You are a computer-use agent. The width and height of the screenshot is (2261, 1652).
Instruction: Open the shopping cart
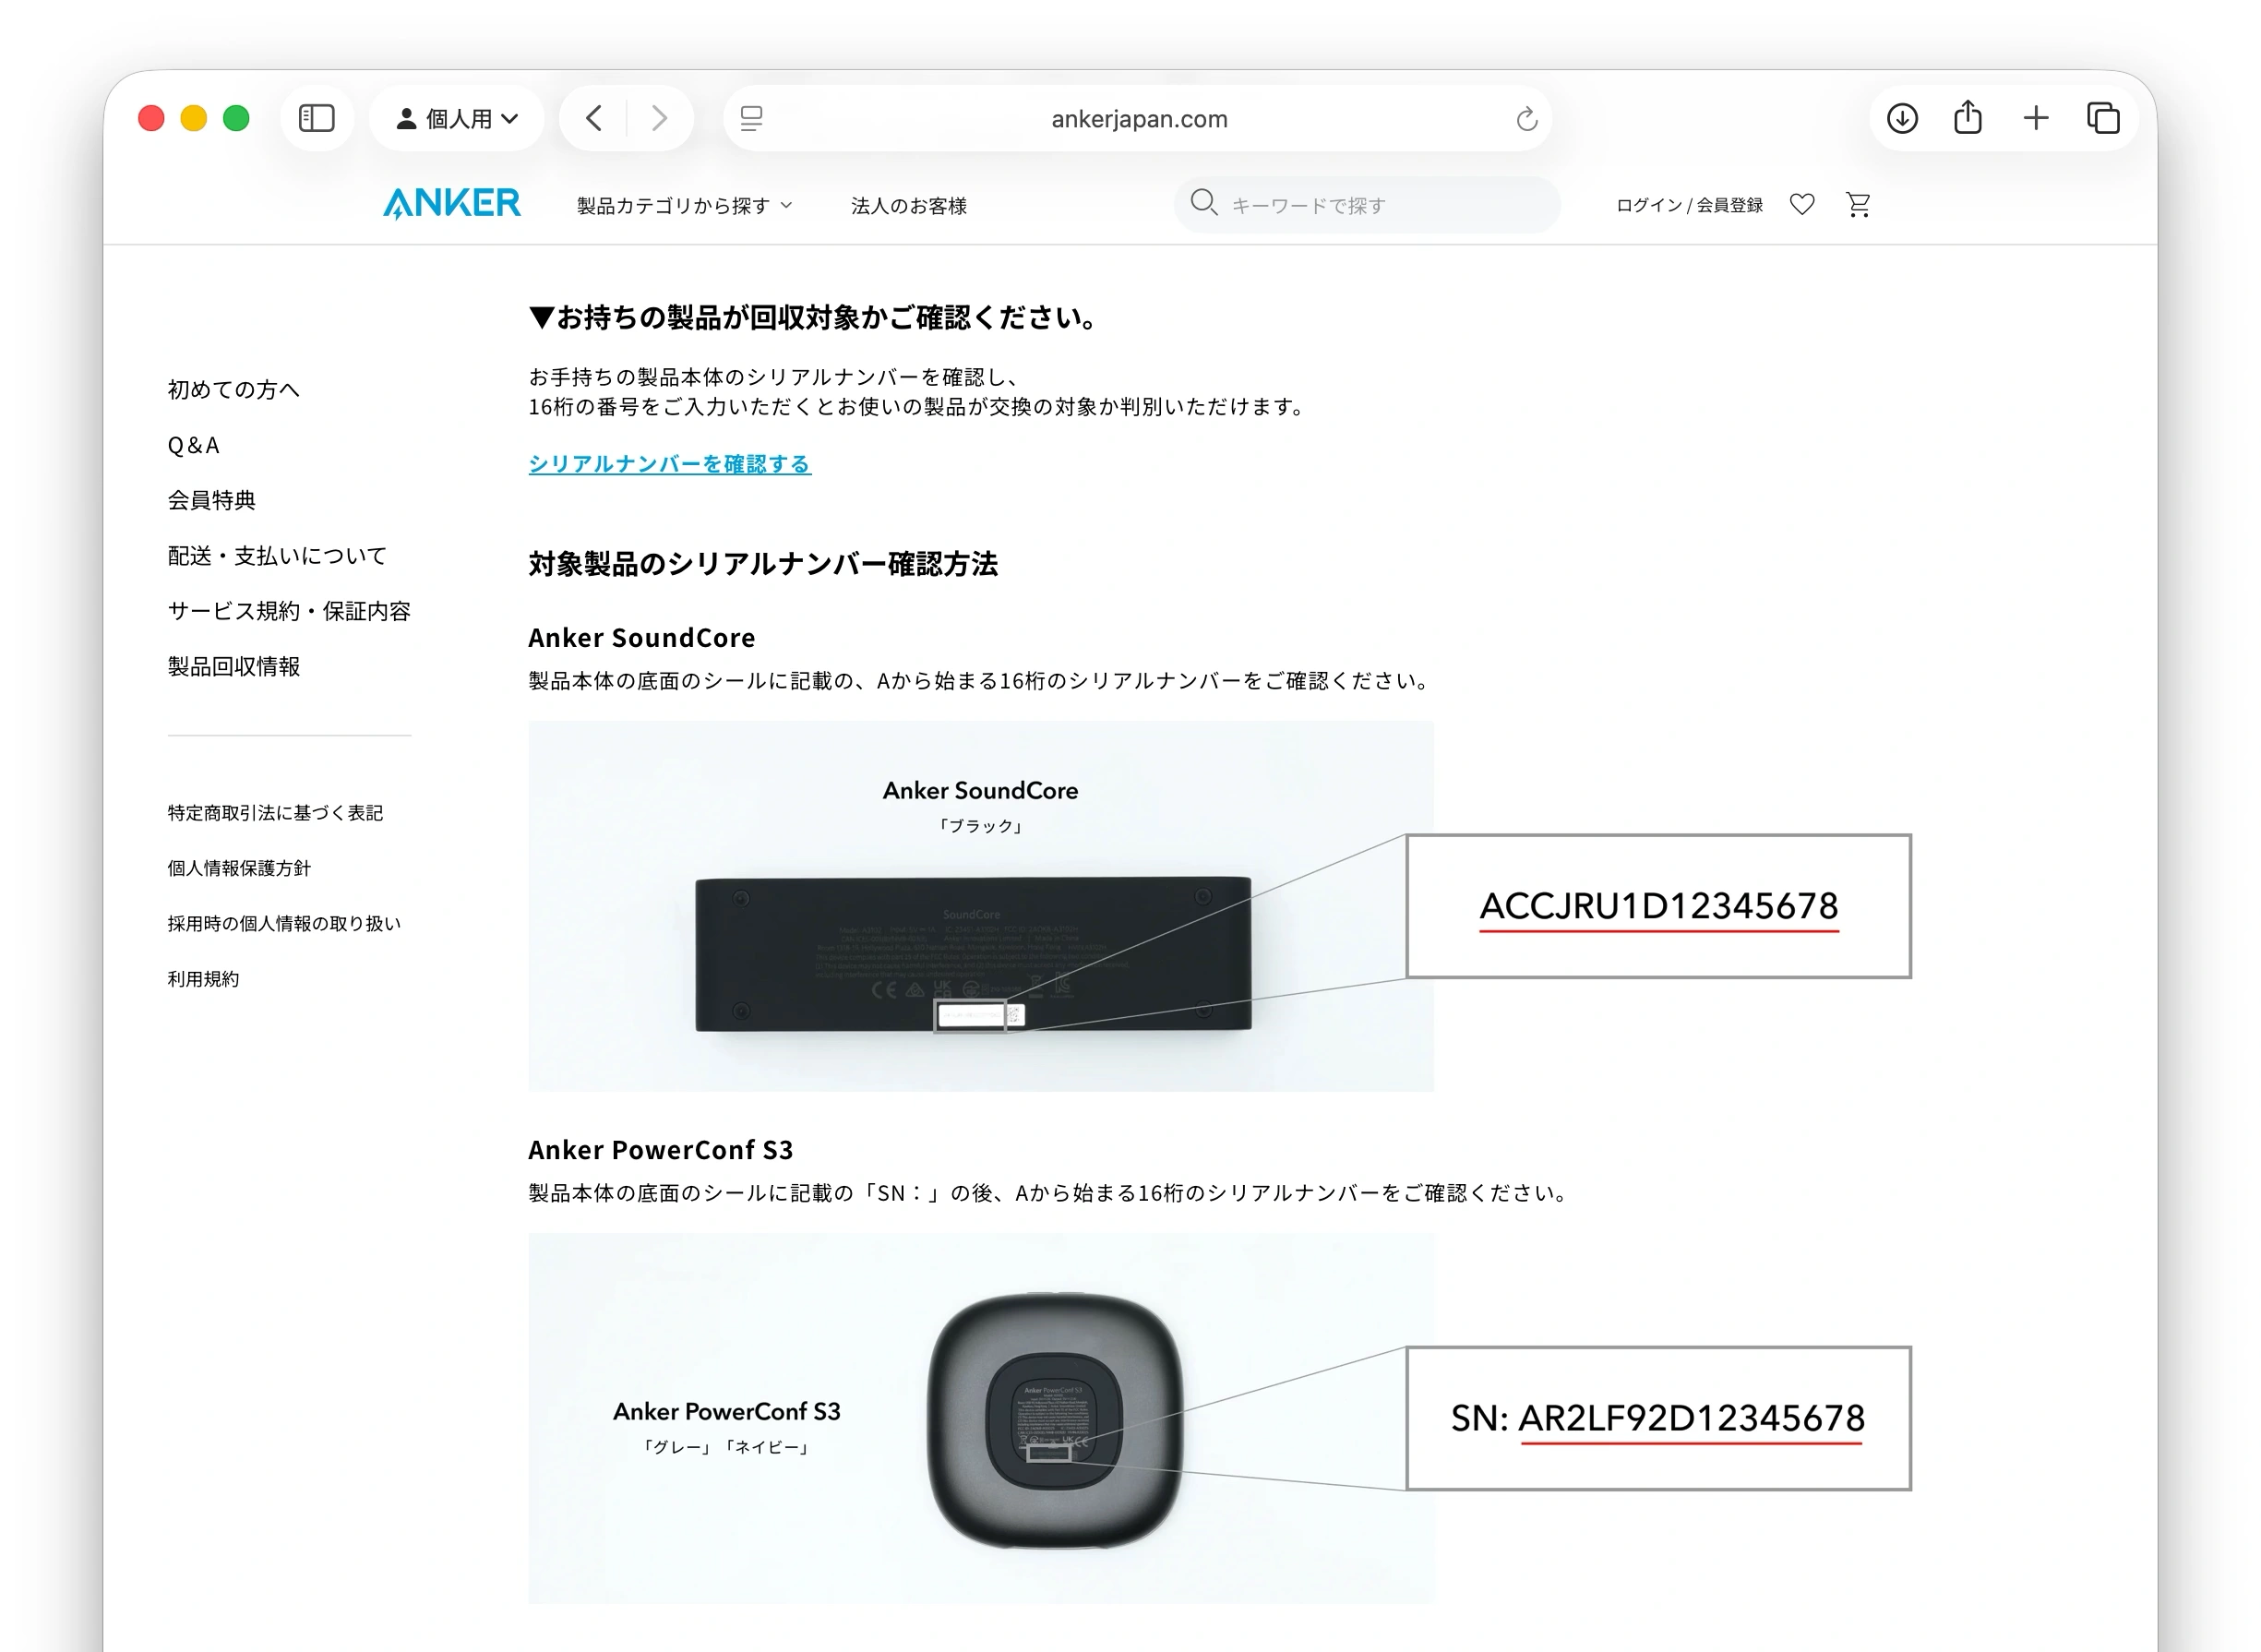coord(1858,204)
